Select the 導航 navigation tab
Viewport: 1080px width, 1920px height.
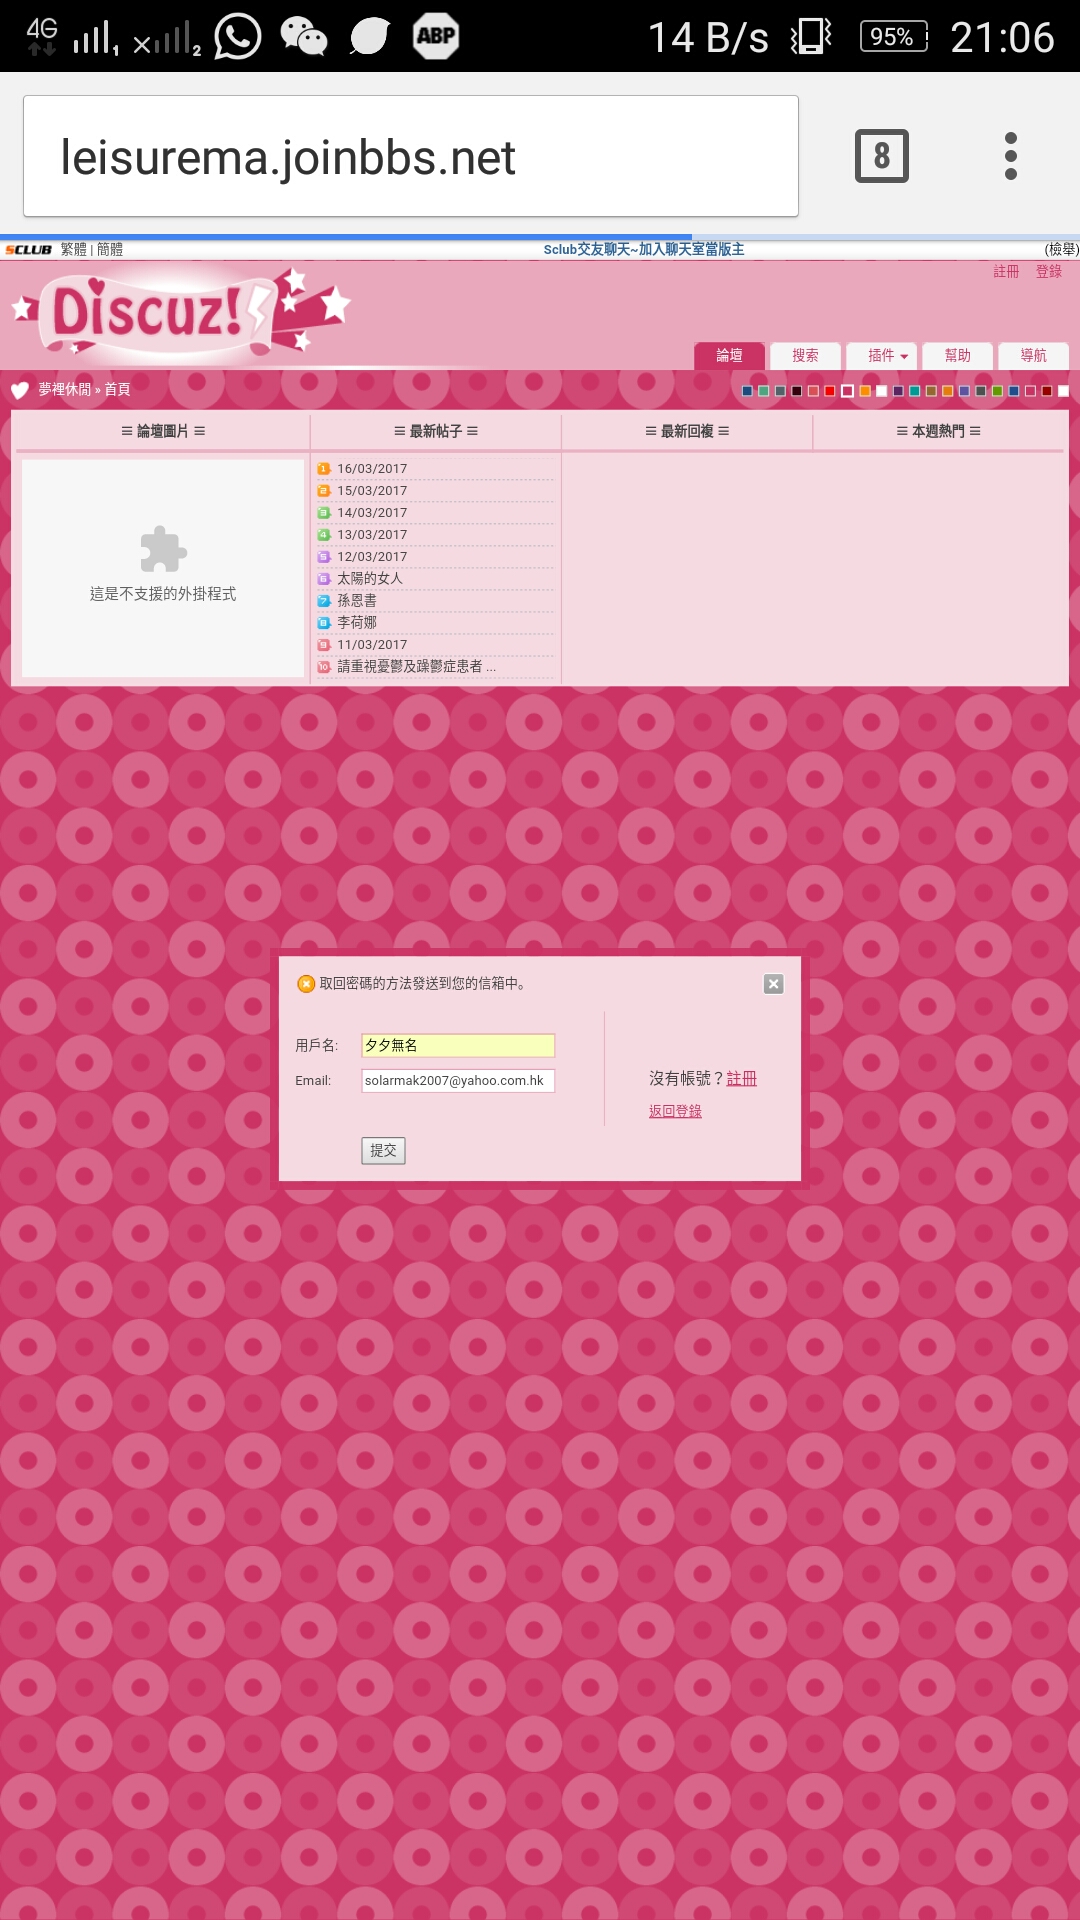[x=1033, y=356]
